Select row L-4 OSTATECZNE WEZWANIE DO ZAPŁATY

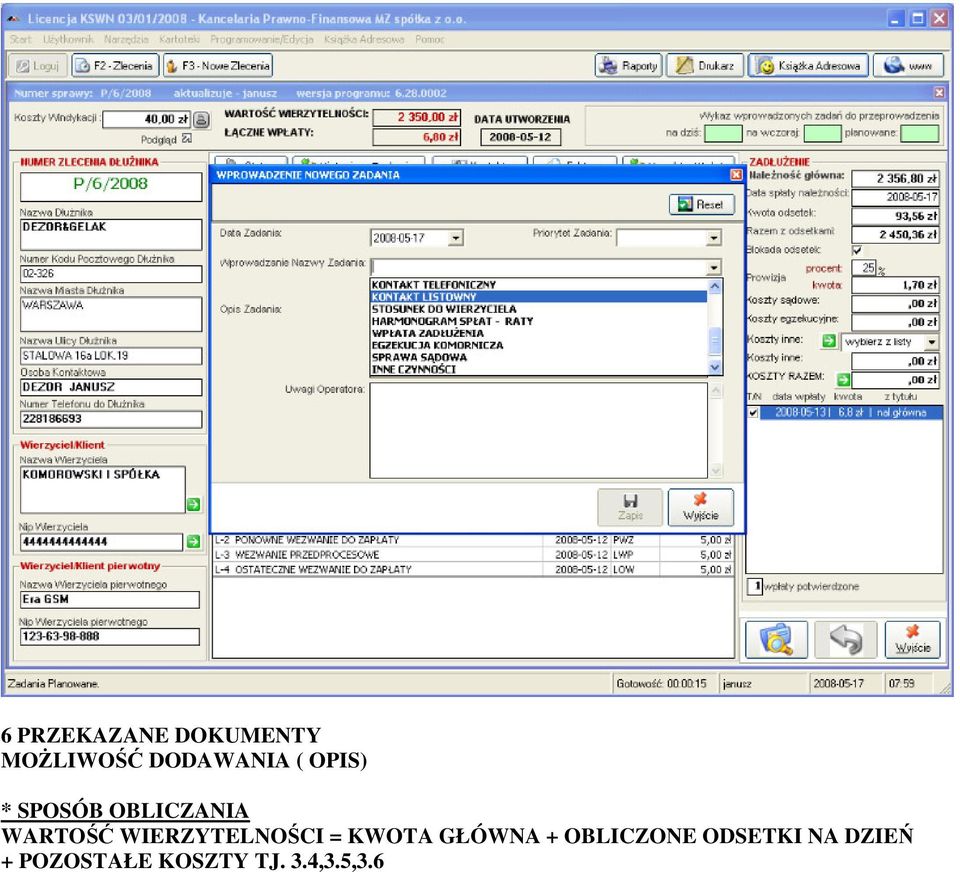click(x=473, y=569)
